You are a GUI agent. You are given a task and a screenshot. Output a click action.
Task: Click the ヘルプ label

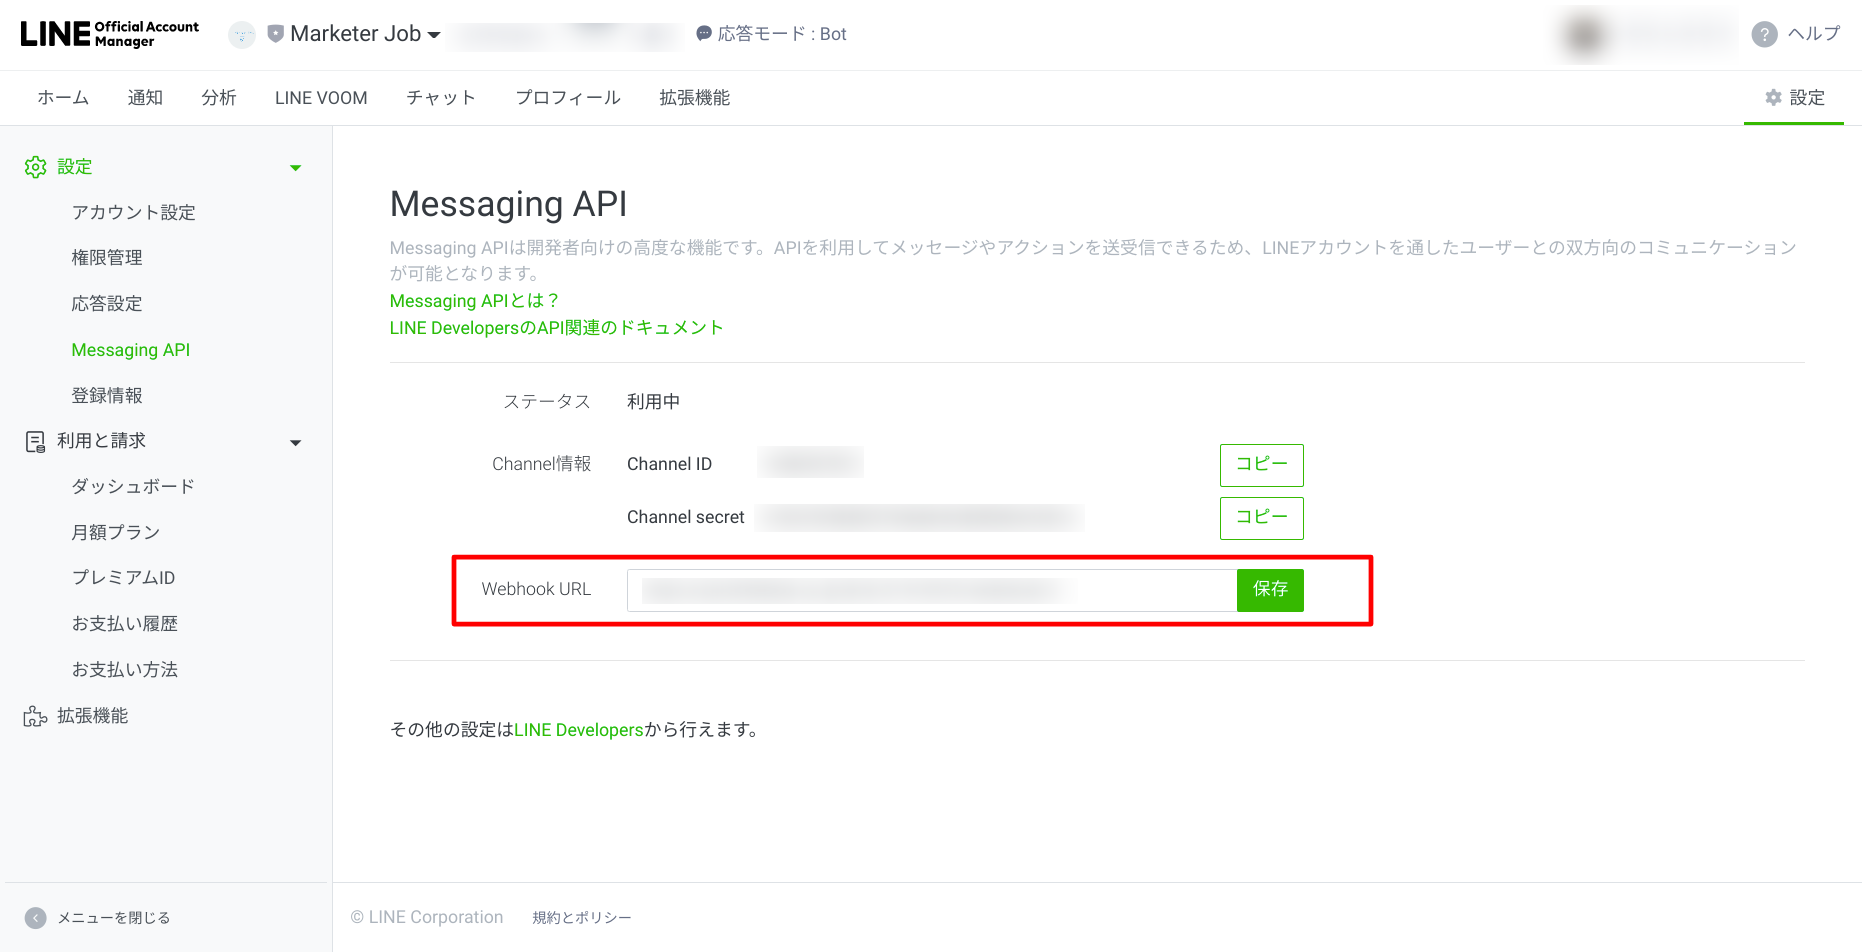pos(1814,34)
